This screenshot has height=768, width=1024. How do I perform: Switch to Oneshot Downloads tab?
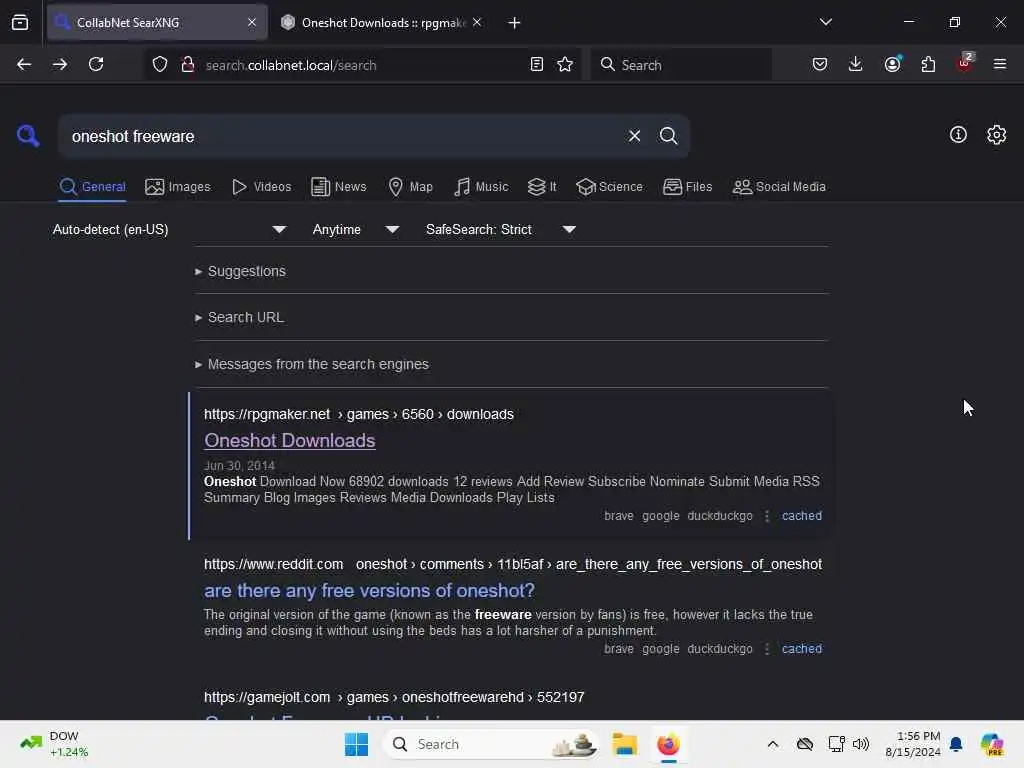381,23
